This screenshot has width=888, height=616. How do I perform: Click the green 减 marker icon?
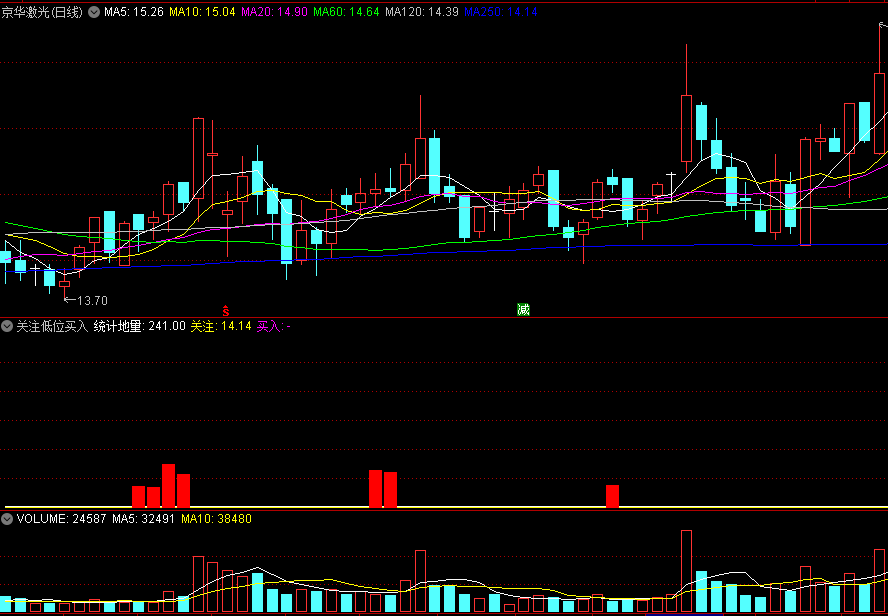(x=523, y=310)
